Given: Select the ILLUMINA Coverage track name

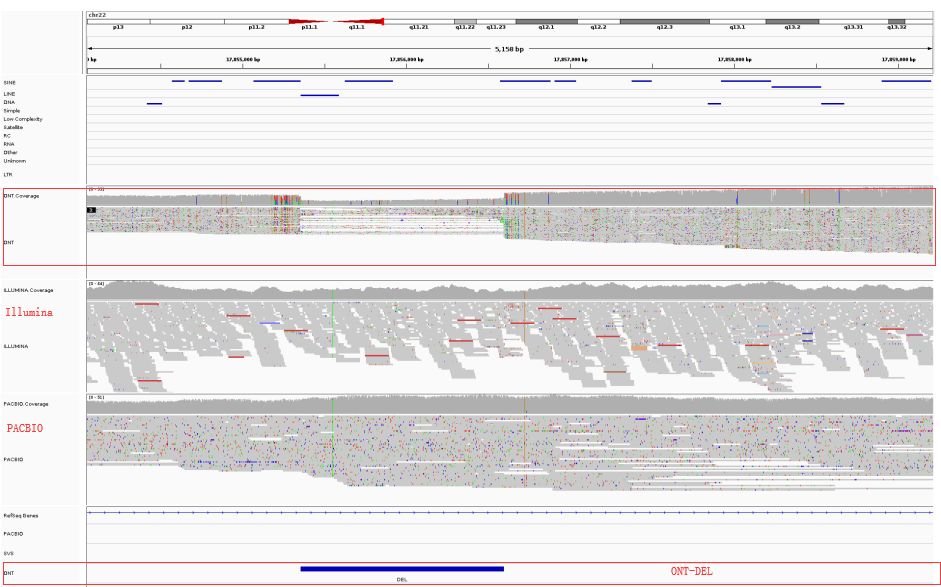Looking at the screenshot, I should (x=28, y=290).
